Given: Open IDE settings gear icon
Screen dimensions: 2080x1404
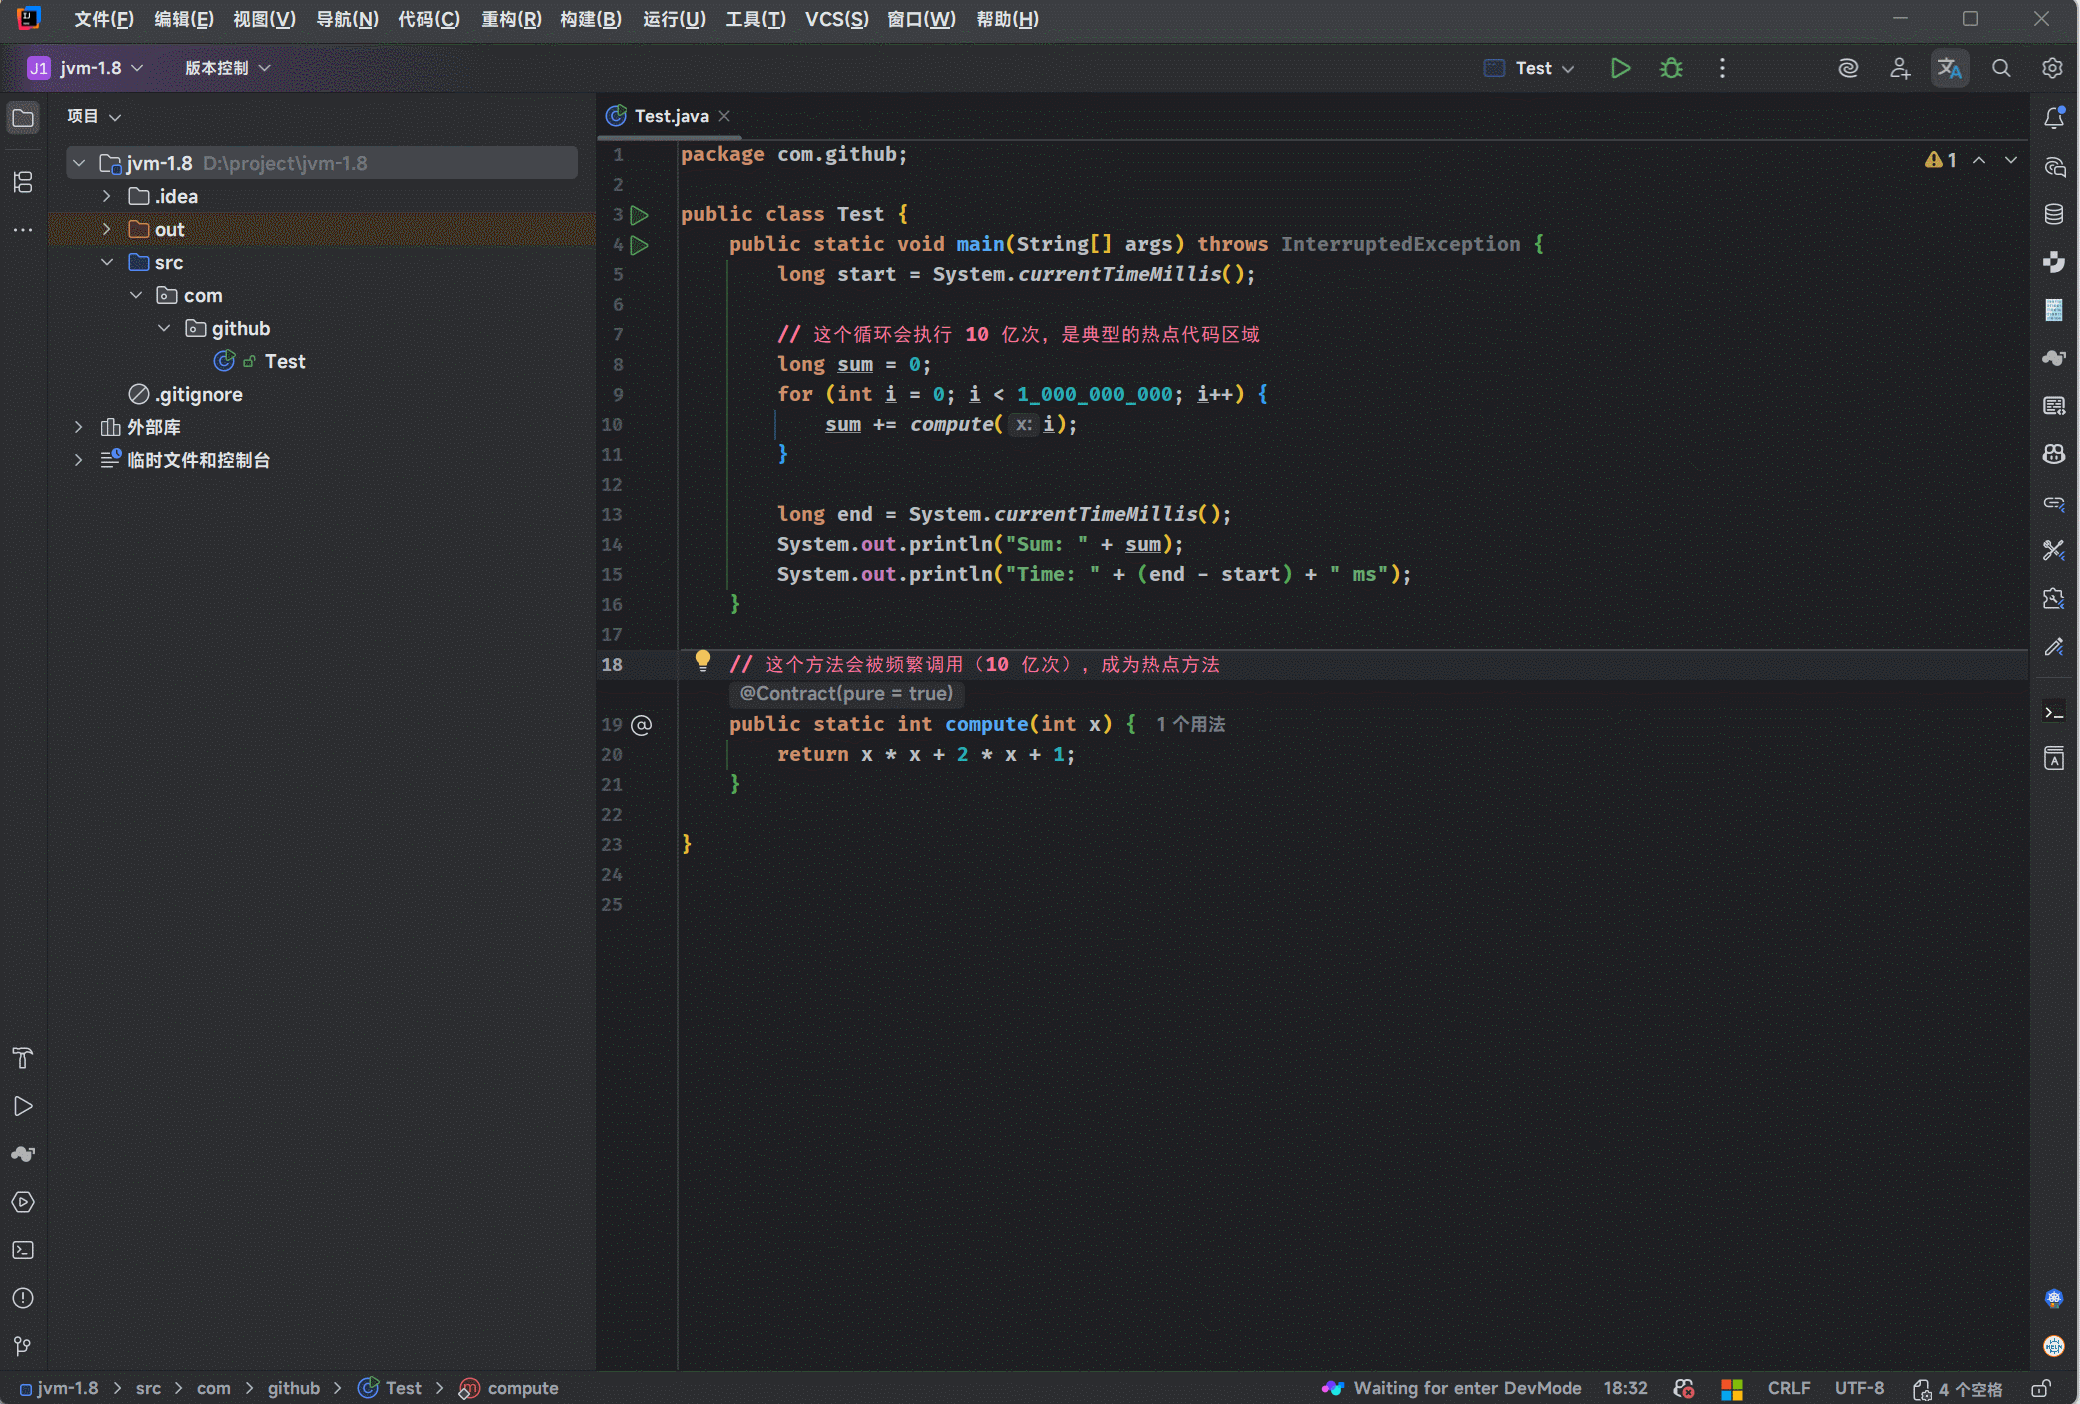Looking at the screenshot, I should pos(2052,68).
